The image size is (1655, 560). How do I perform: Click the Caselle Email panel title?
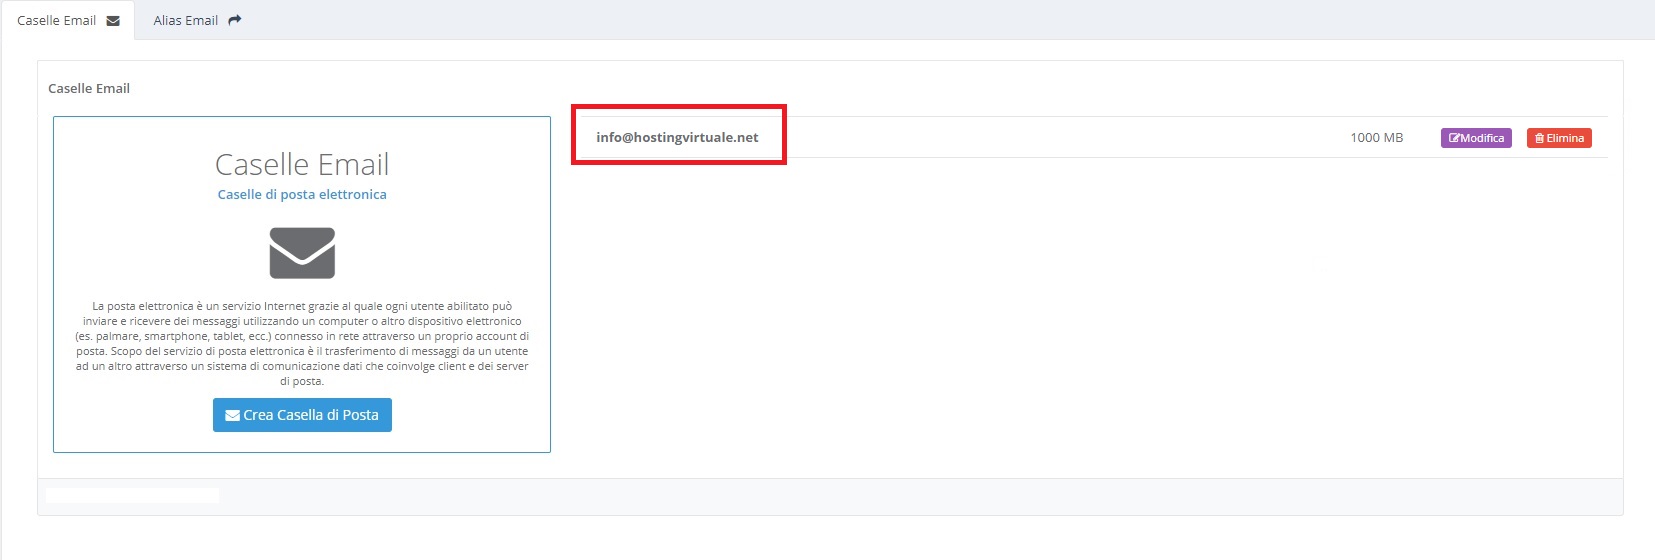point(89,88)
